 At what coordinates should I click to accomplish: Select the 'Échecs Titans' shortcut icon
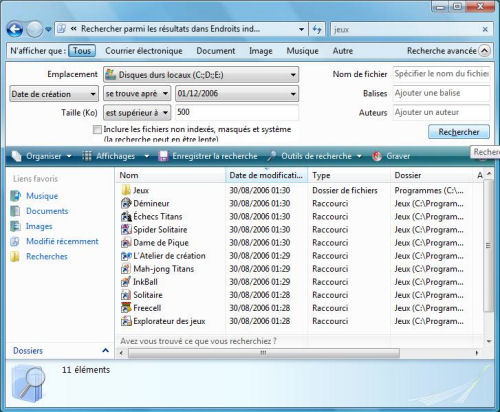126,217
